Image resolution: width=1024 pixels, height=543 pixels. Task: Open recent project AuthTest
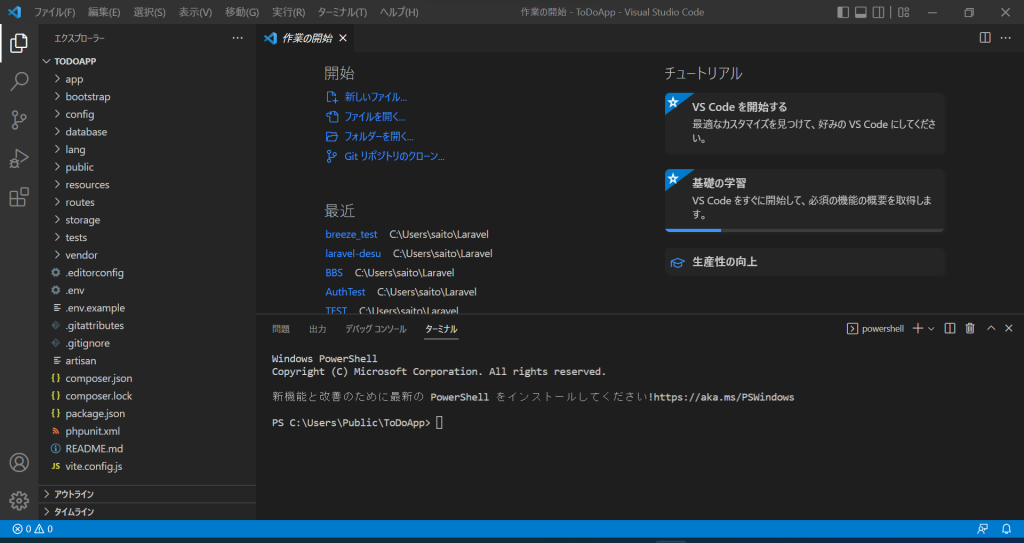345,291
